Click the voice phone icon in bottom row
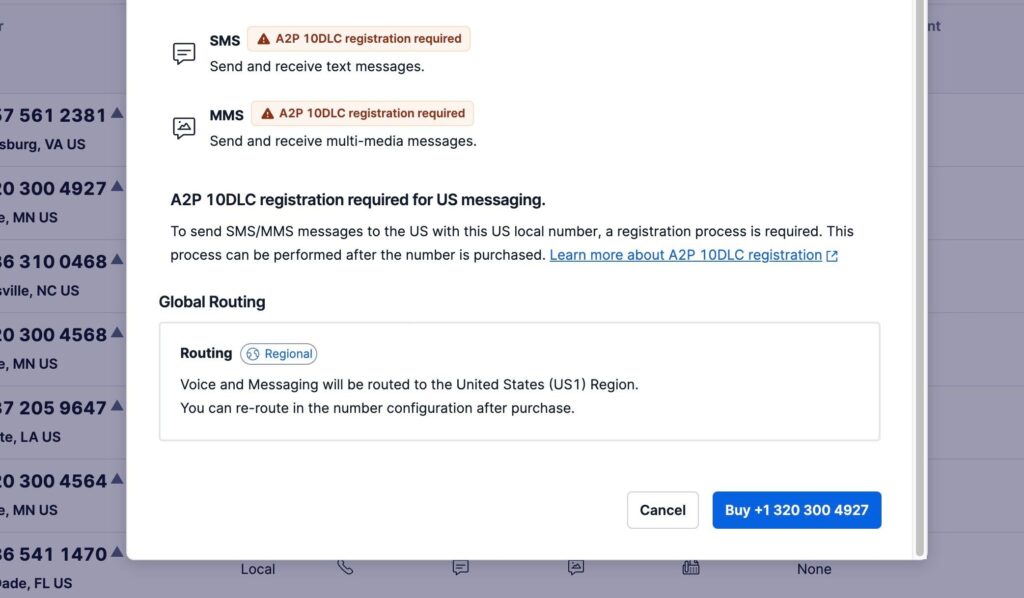 [345, 568]
